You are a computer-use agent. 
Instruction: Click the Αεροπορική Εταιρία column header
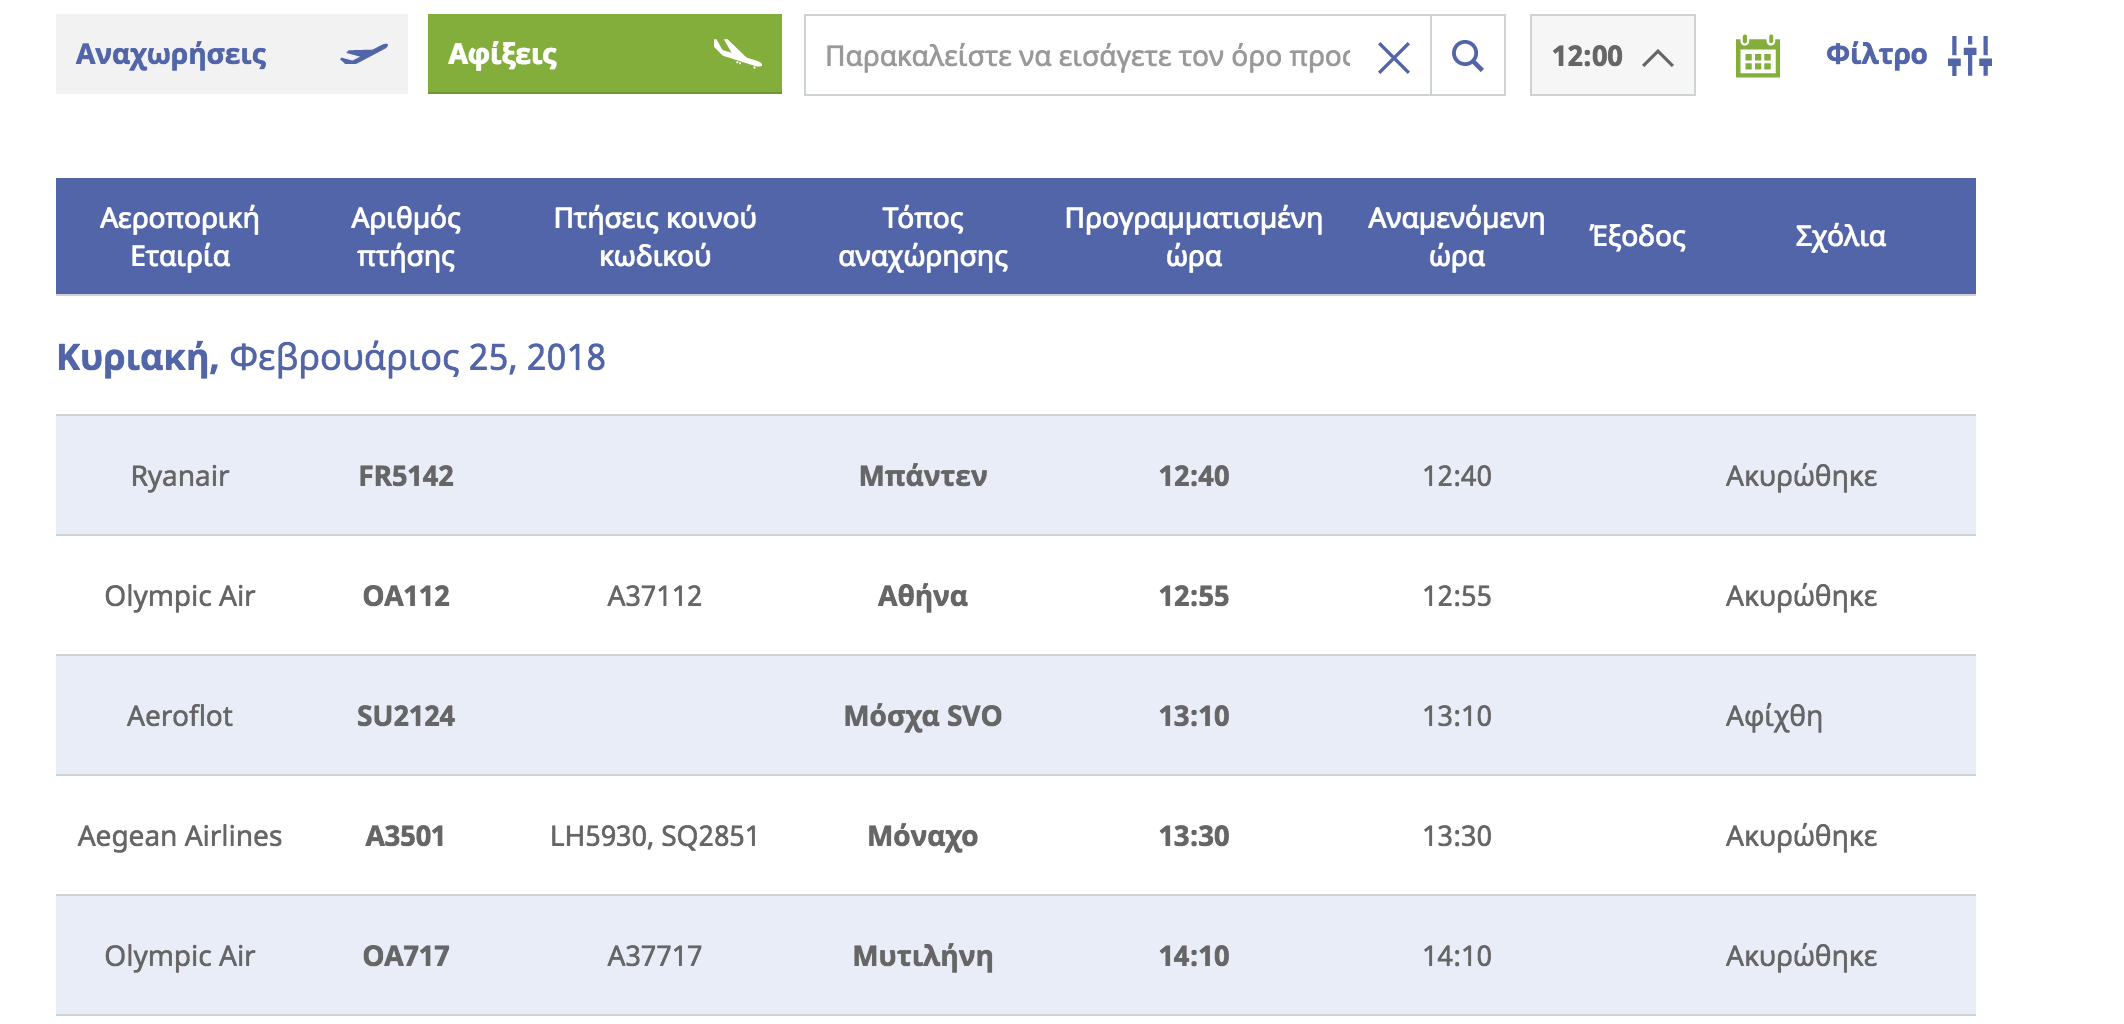coord(180,236)
